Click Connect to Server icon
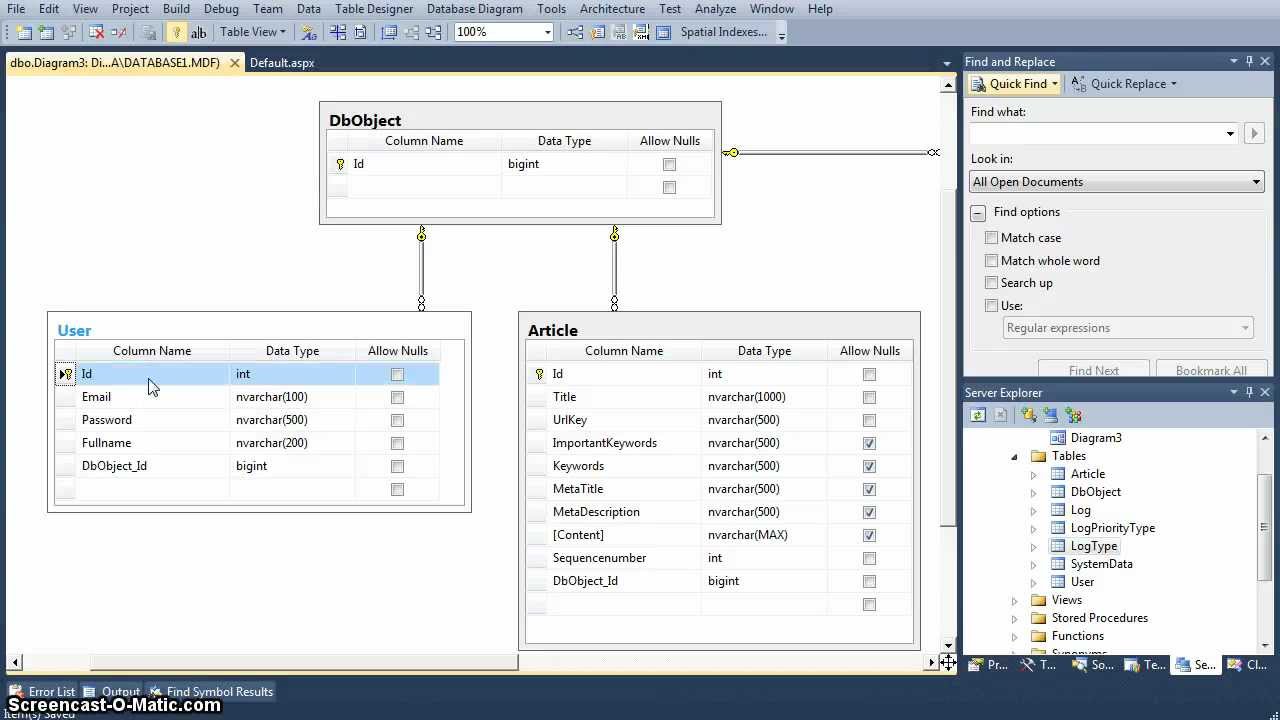1280x720 pixels. pyautogui.click(x=1050, y=415)
